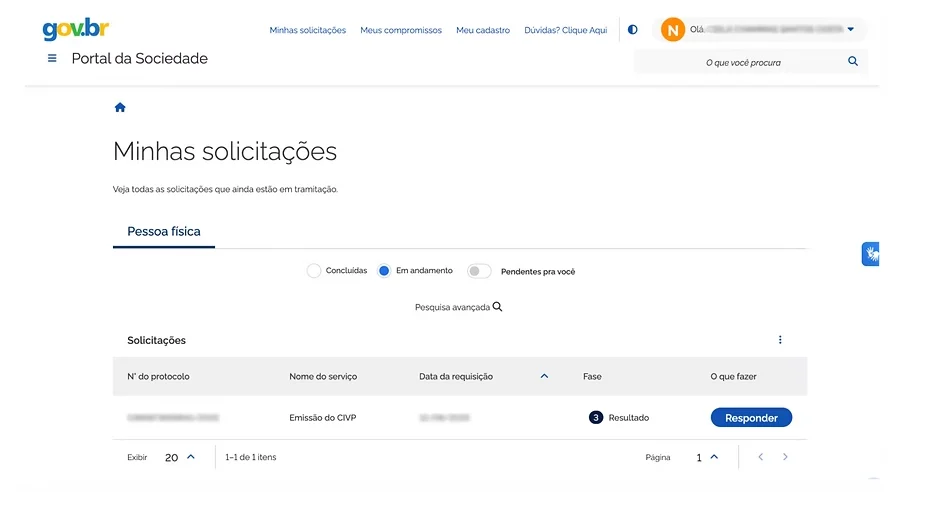Image resolution: width=938 pixels, height=505 pixels.
Task: Go to the next page arrow
Action: (x=785, y=457)
